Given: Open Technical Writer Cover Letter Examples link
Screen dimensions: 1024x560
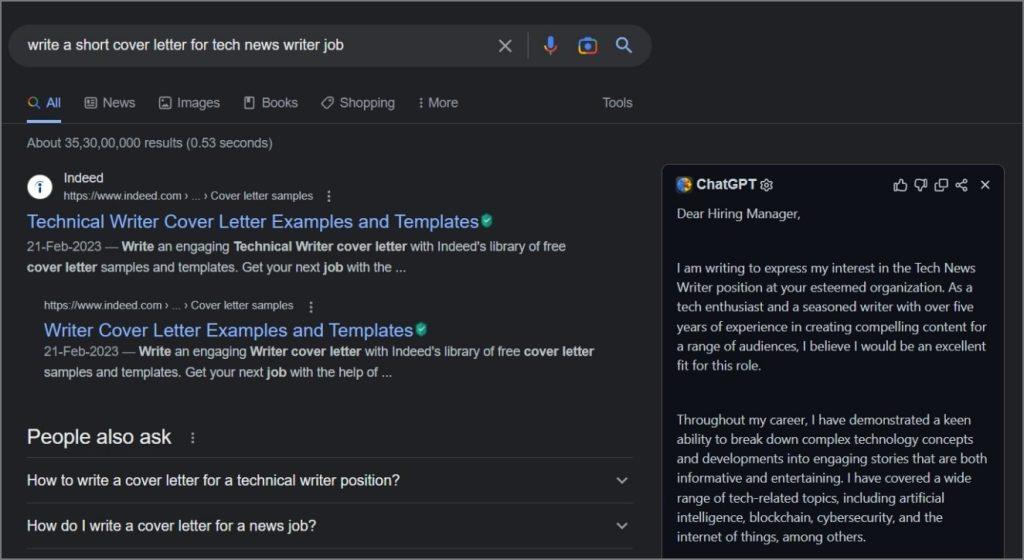Looking at the screenshot, I should tap(253, 222).
